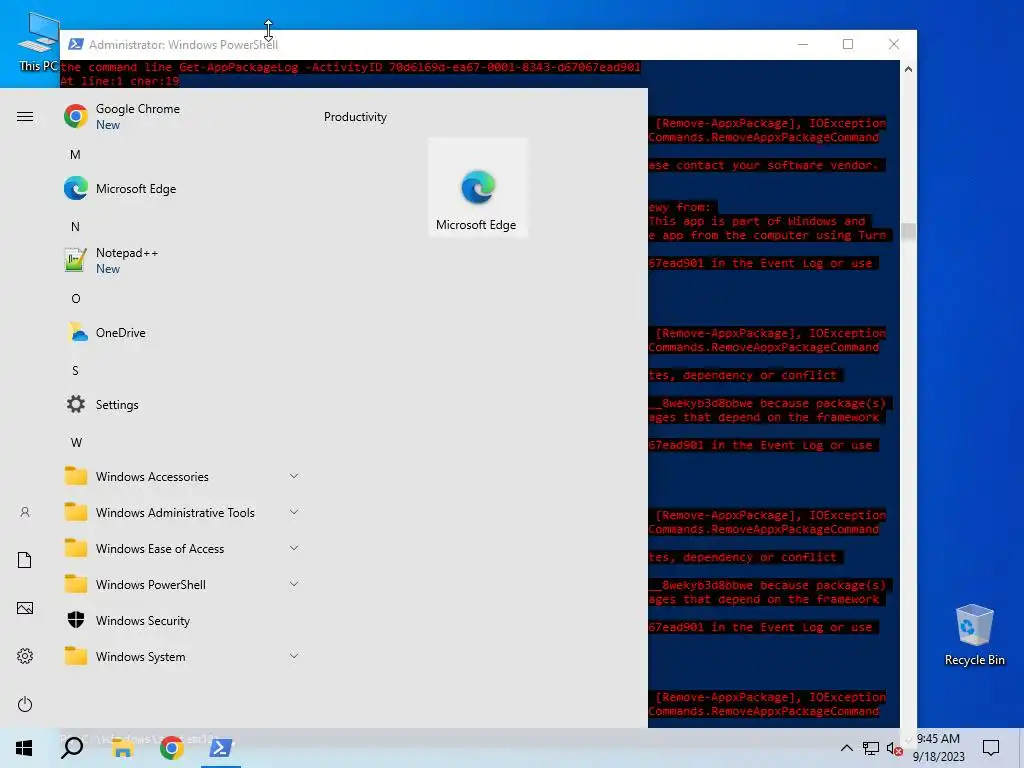Open the user account icon in Start
Screen dimensions: 1024x768
(x=25, y=512)
